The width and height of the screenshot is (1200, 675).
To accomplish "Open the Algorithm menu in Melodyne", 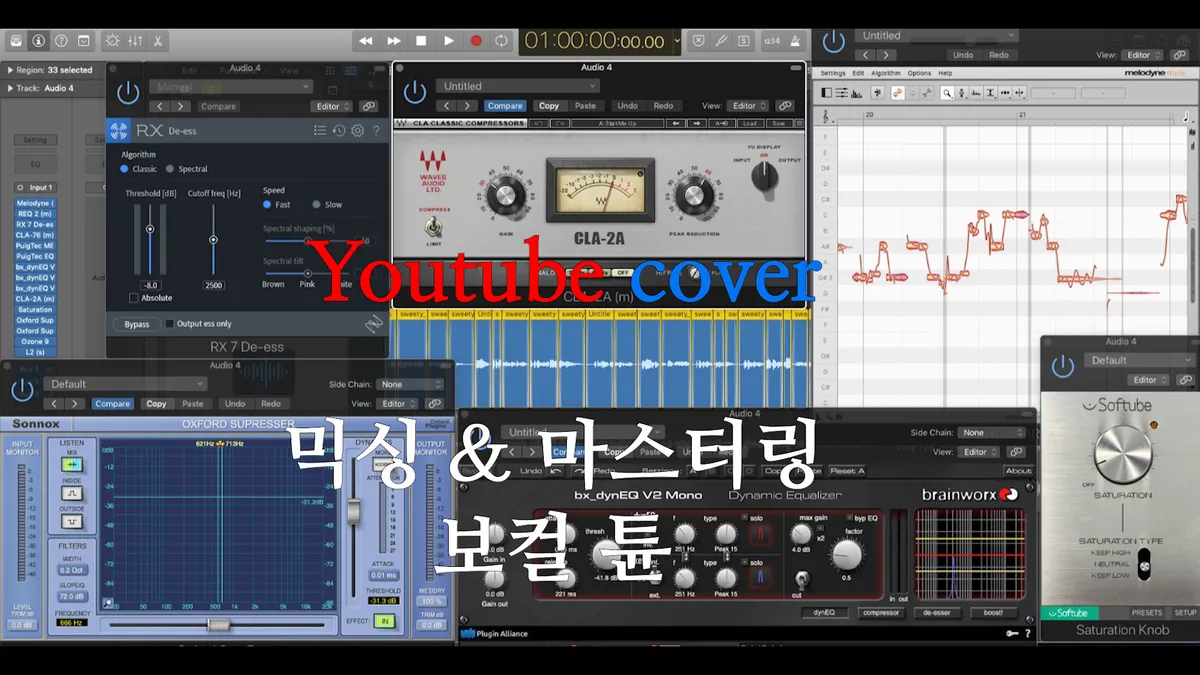I will 886,73.
